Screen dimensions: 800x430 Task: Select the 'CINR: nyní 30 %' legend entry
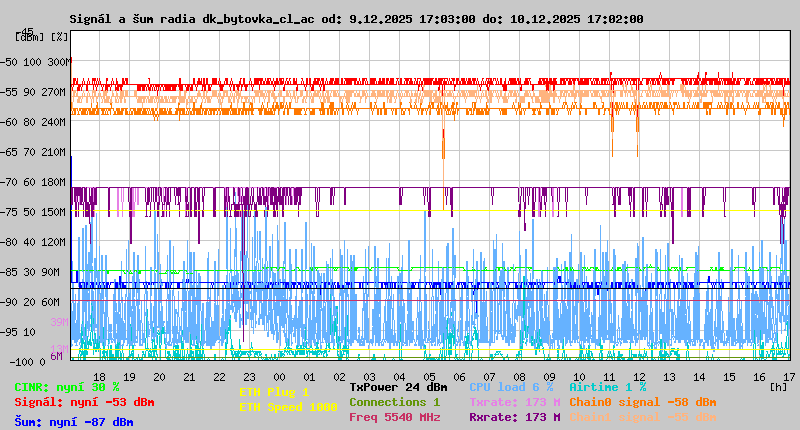click(67, 387)
